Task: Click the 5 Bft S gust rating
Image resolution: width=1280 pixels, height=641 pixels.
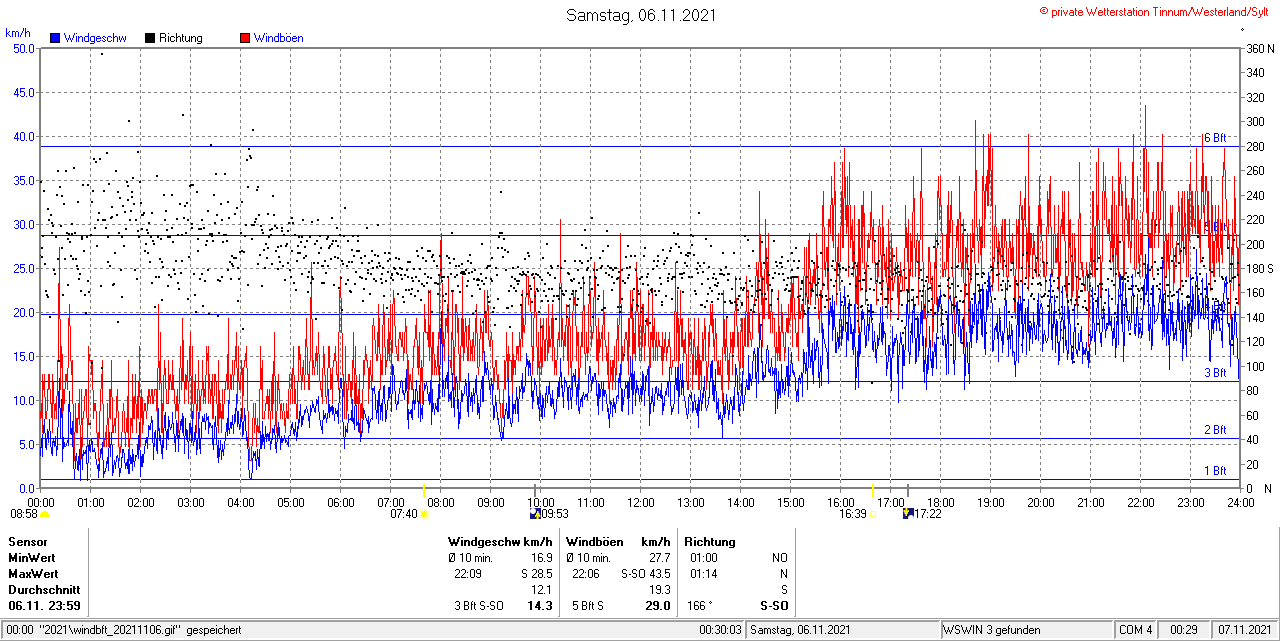Action: coord(588,606)
